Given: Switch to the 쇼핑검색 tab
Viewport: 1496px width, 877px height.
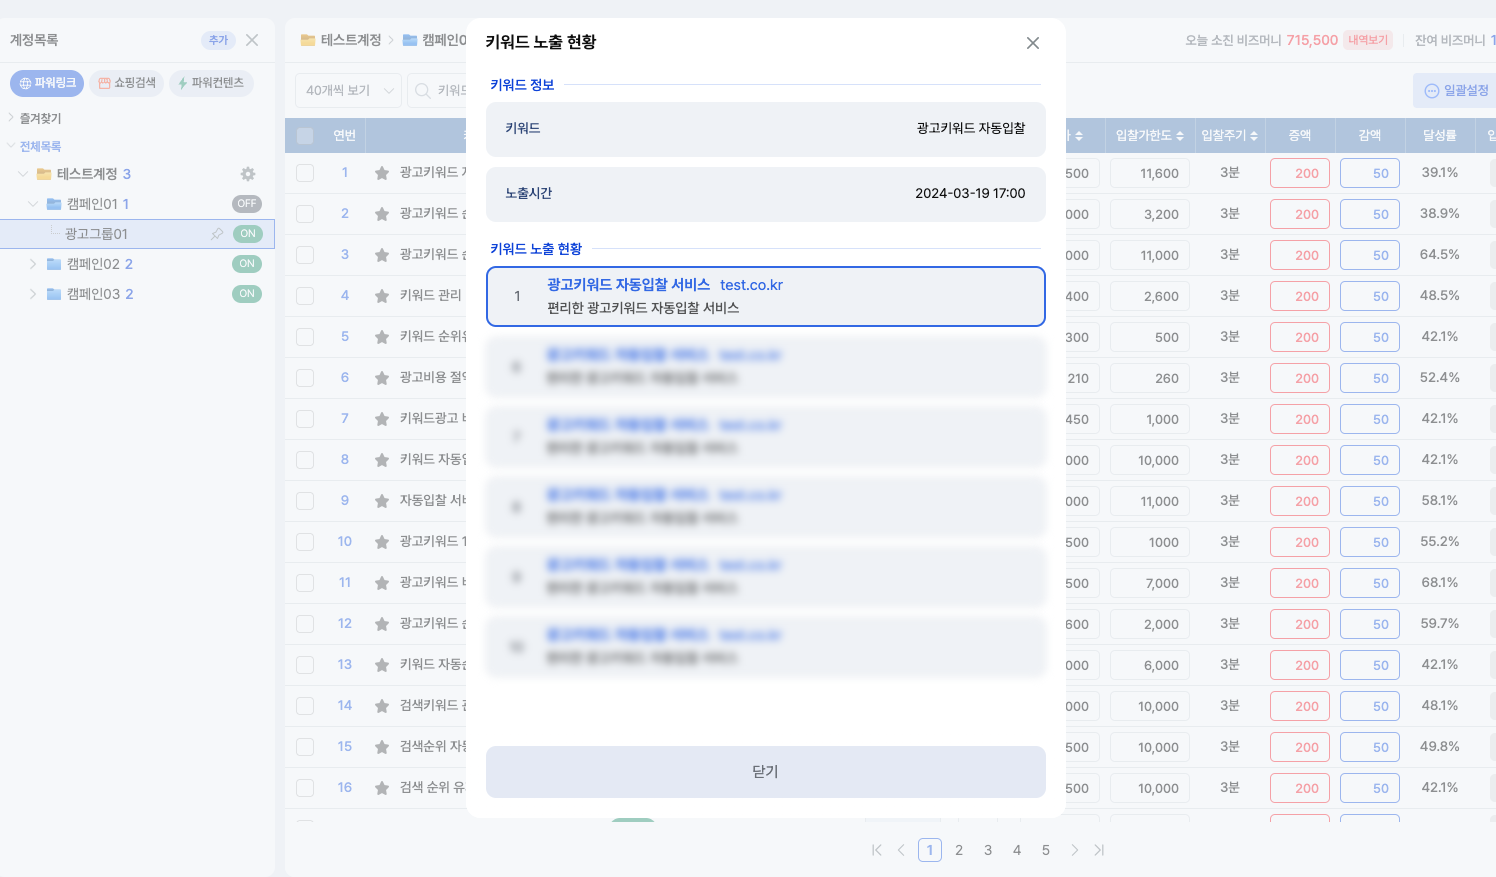Looking at the screenshot, I should point(127,83).
